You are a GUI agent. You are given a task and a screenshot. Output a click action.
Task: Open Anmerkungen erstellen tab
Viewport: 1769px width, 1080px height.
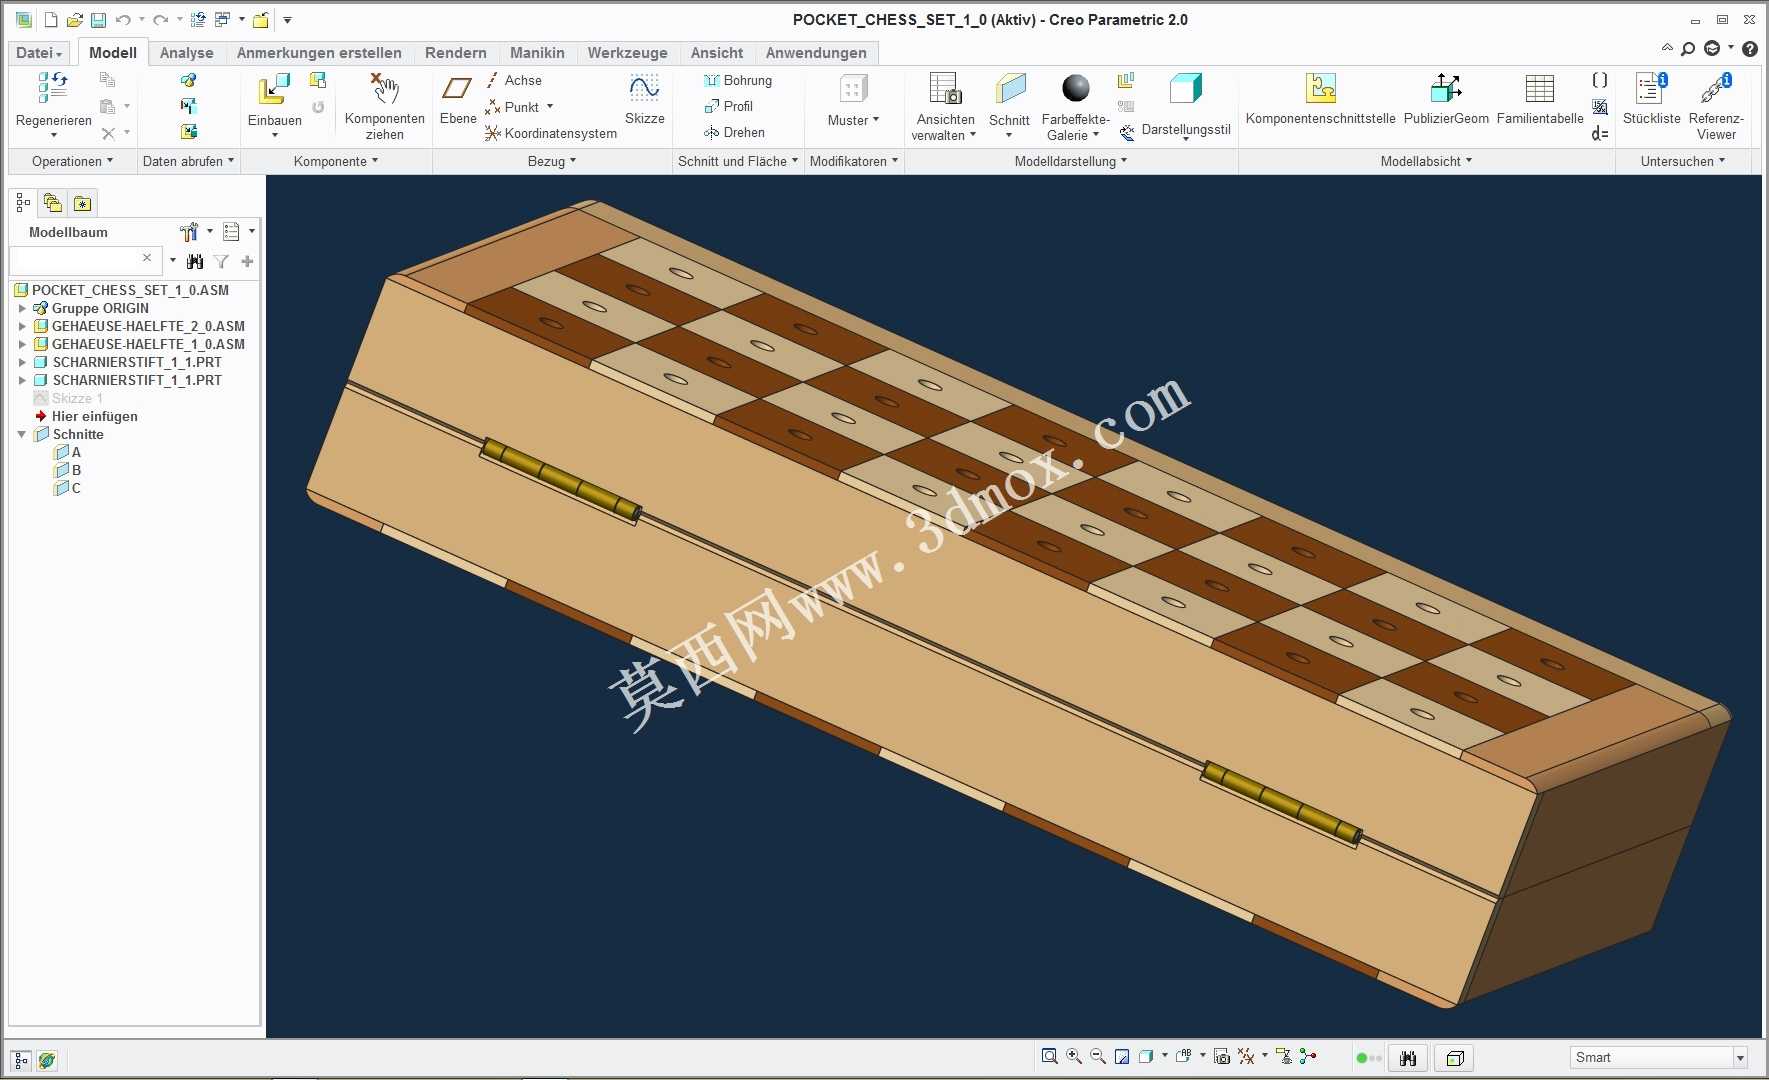point(319,53)
